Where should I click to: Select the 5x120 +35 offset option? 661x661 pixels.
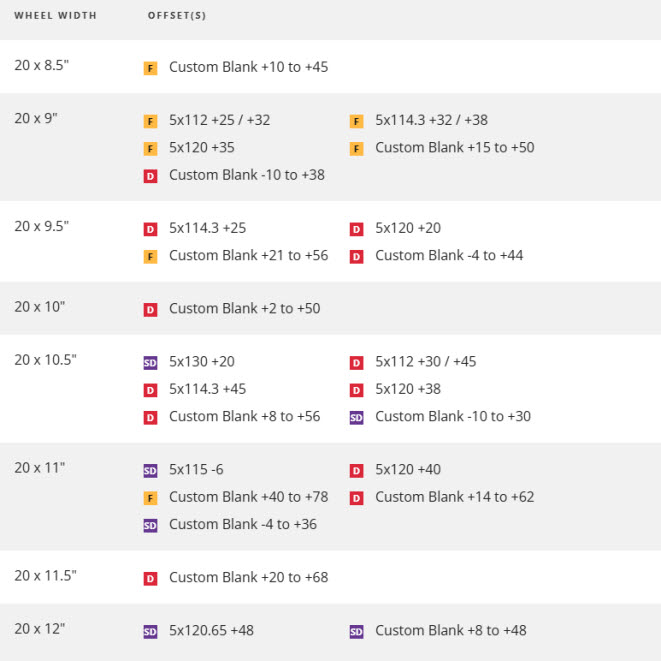pyautogui.click(x=202, y=147)
